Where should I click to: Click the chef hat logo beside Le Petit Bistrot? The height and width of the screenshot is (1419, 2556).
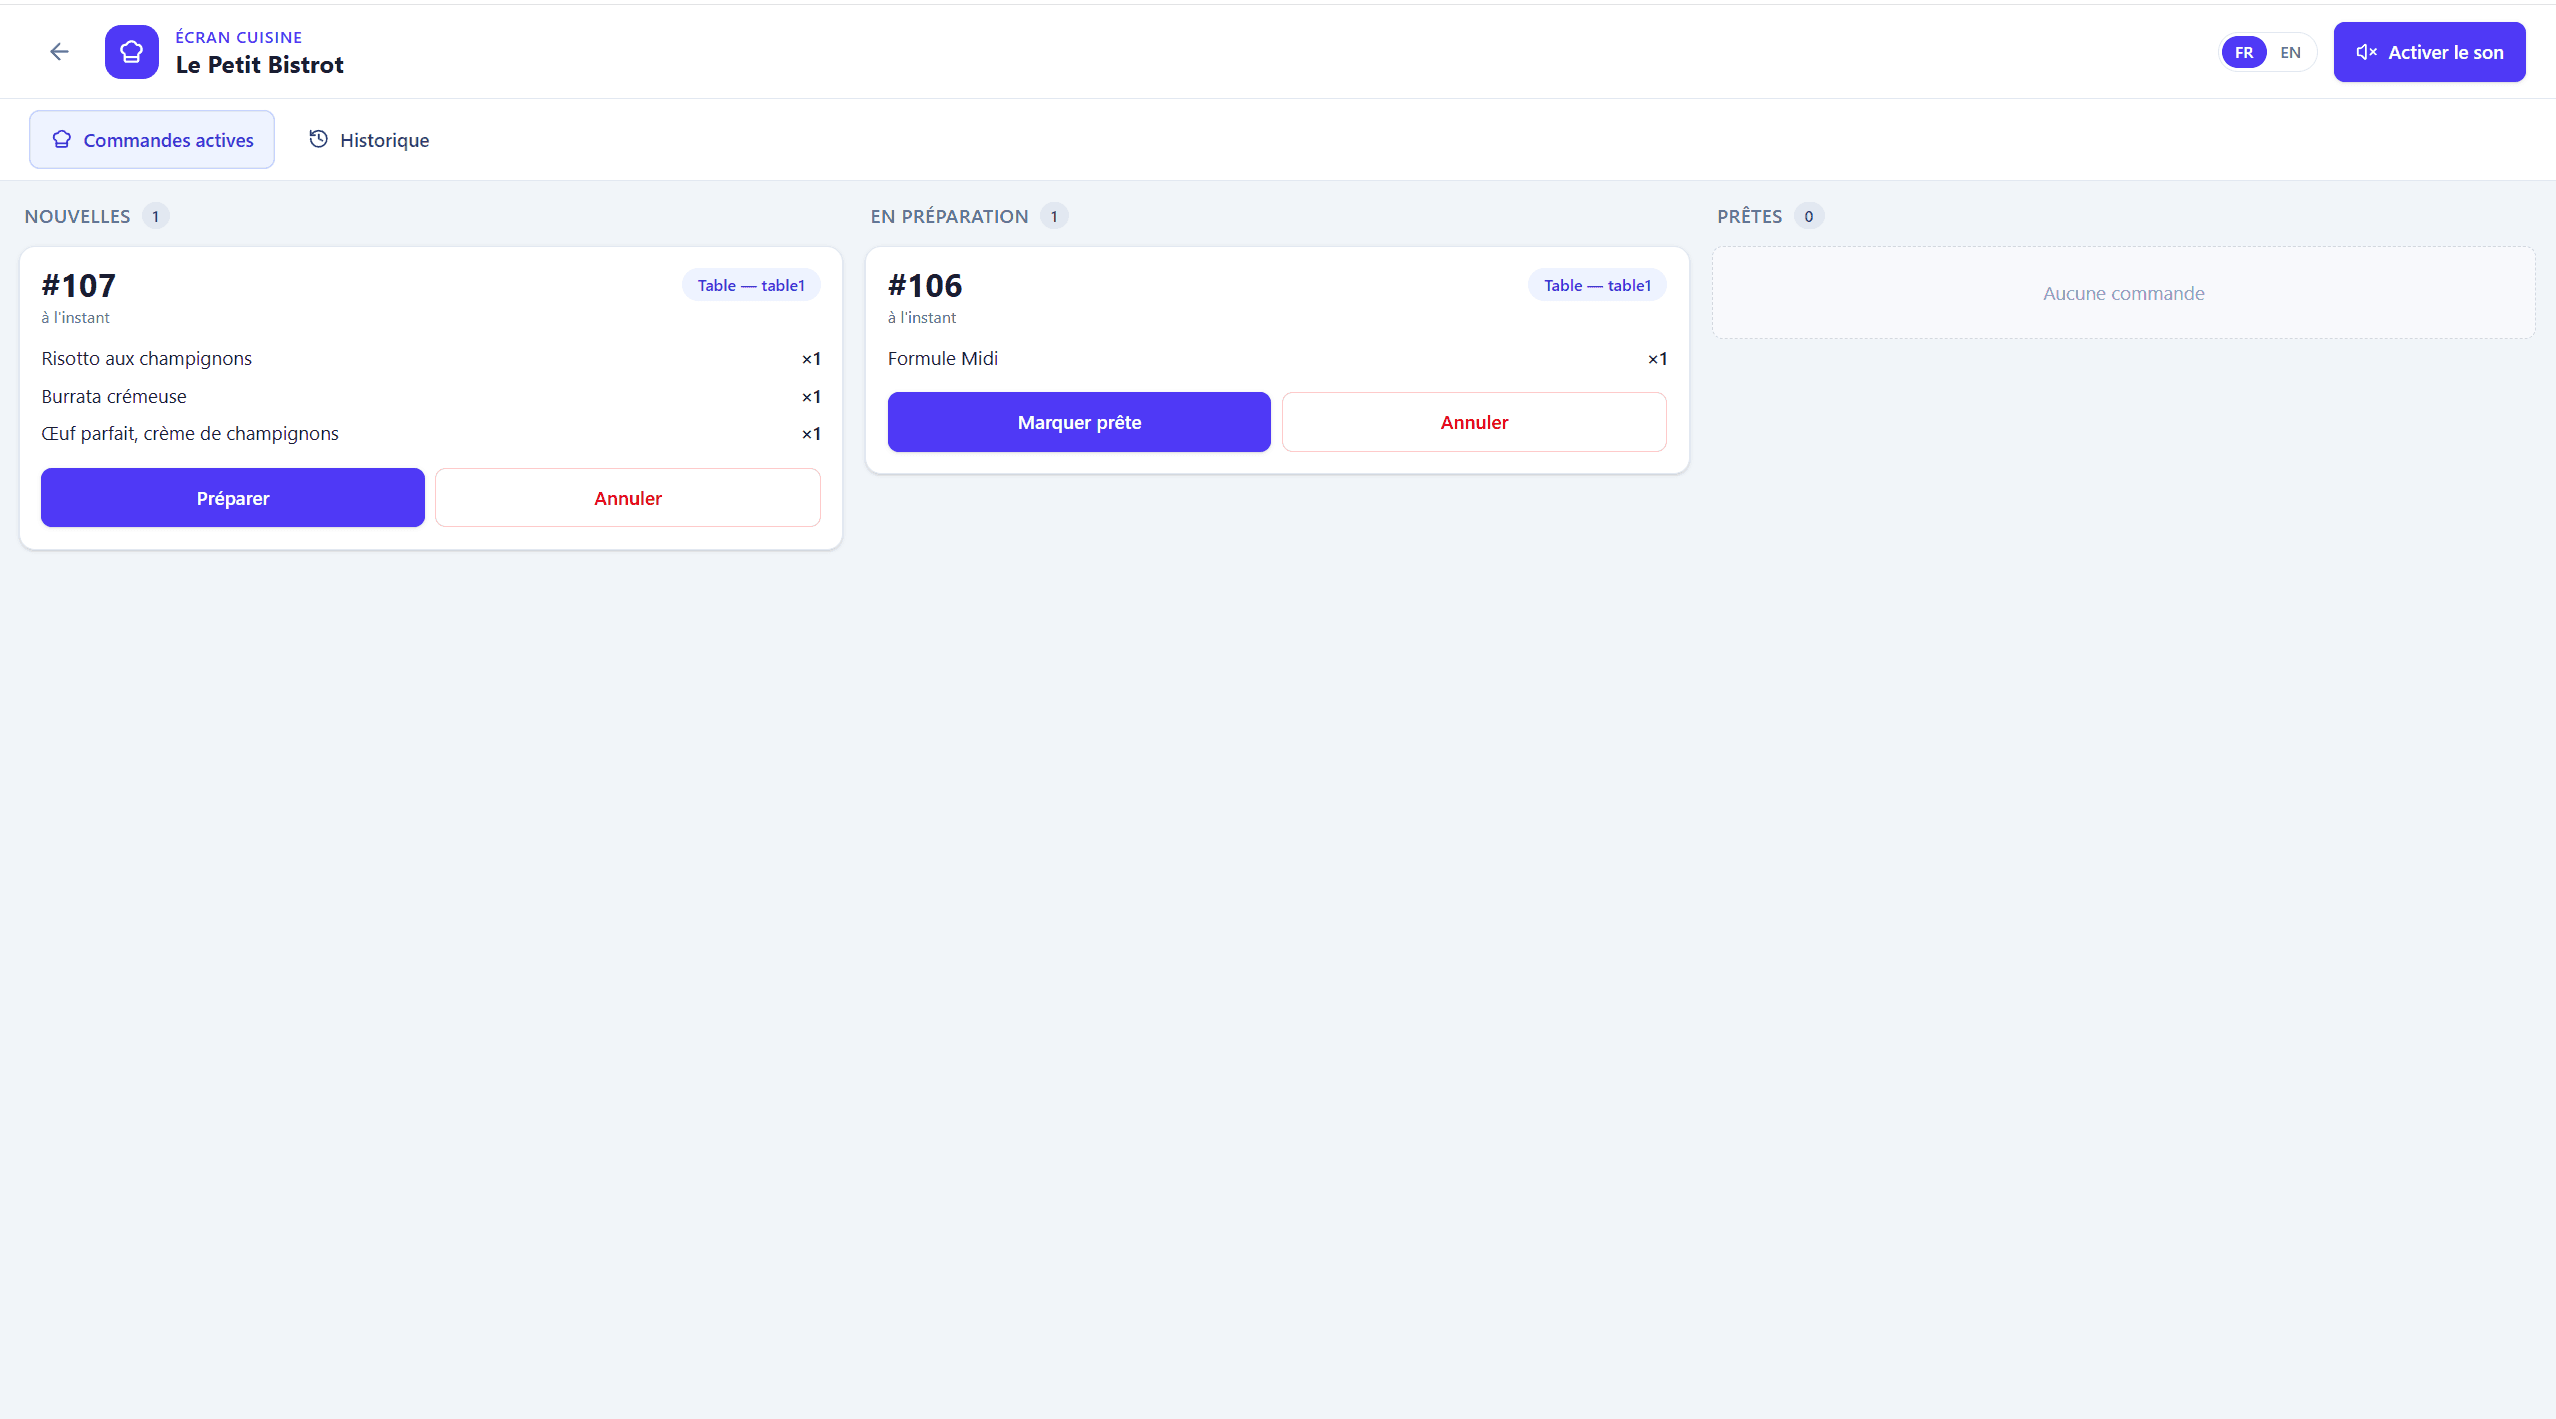[x=131, y=52]
